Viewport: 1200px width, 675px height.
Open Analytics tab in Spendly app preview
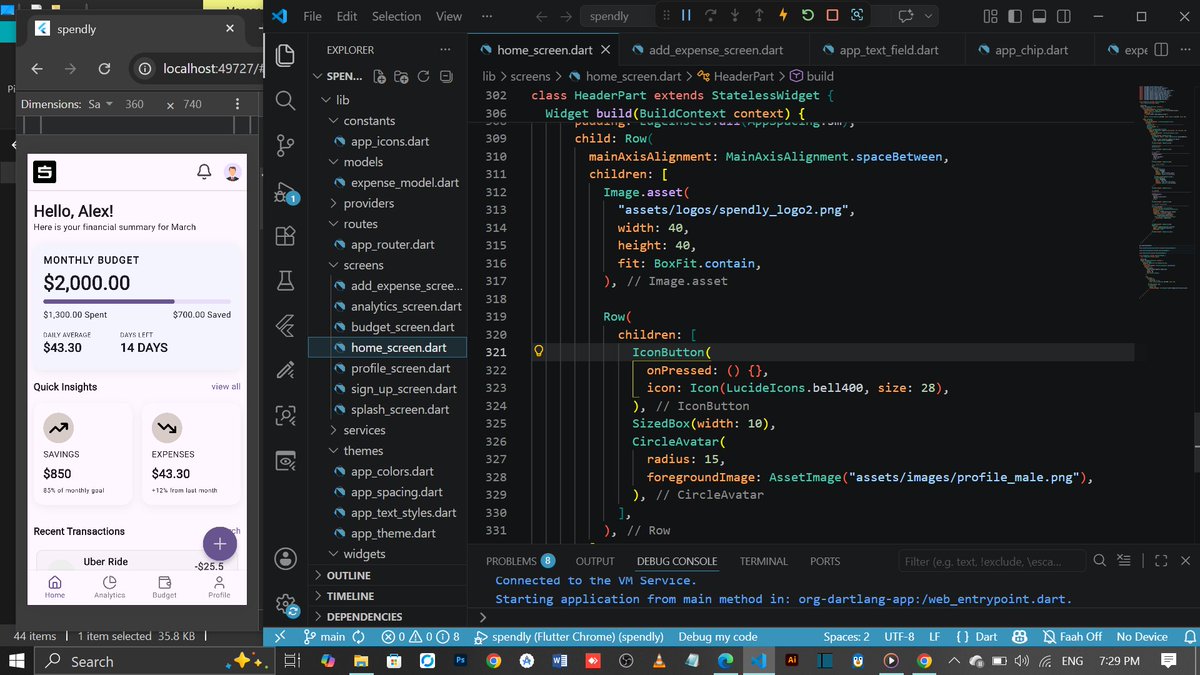(x=110, y=587)
